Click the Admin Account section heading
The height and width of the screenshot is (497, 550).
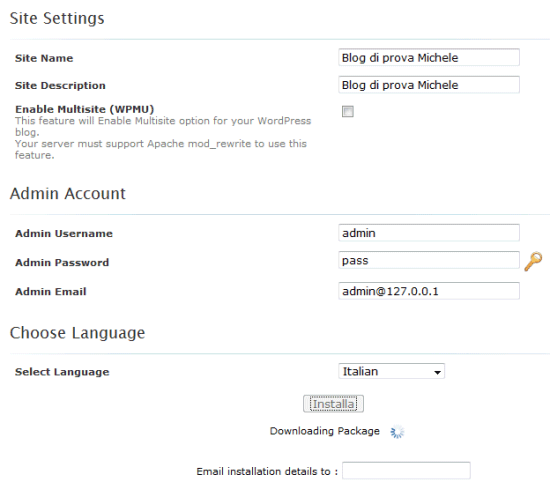click(68, 194)
